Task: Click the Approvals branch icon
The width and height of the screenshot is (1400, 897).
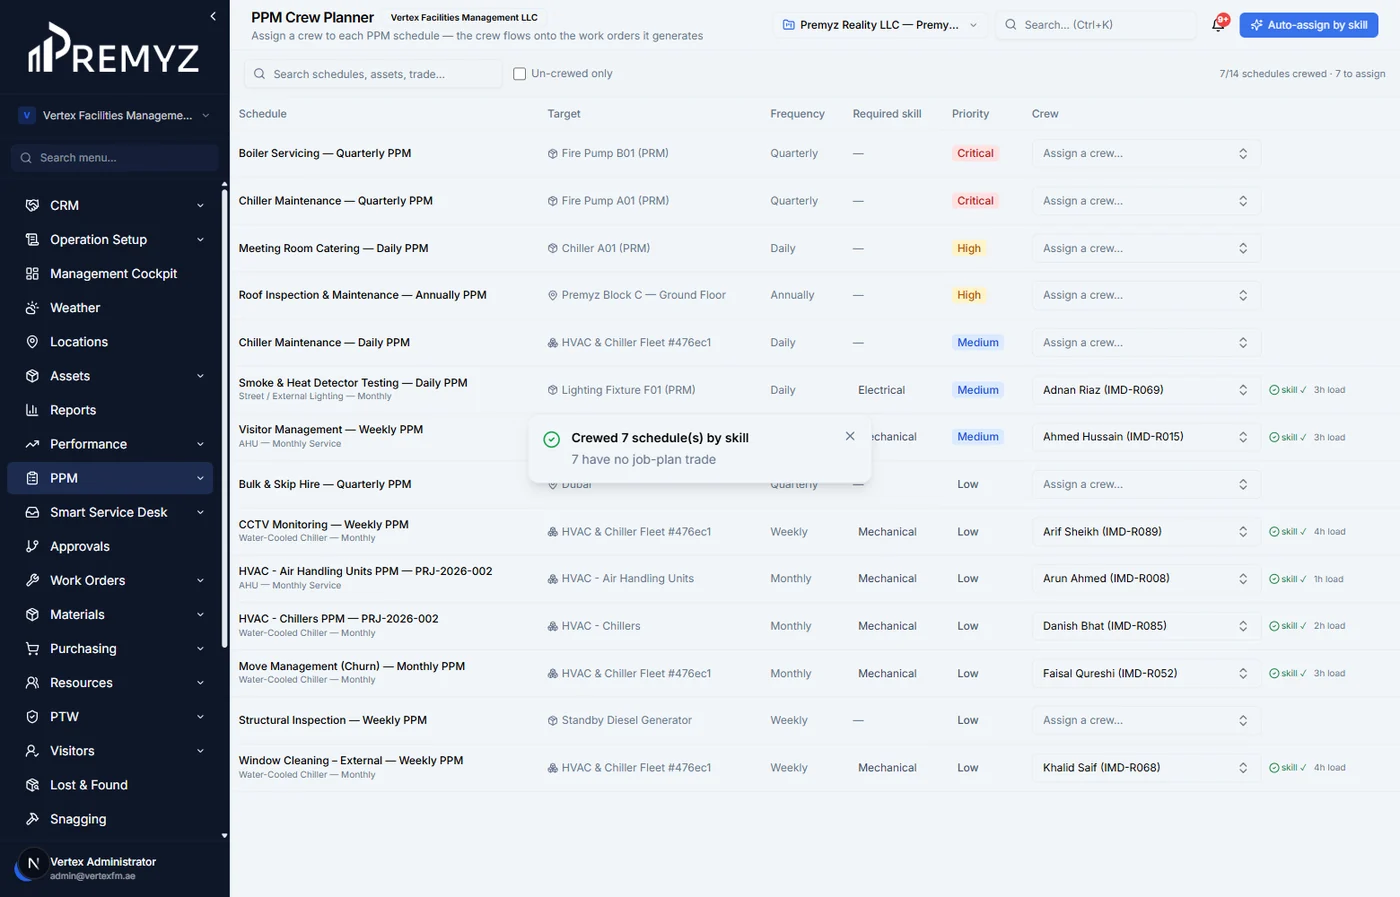Action: tap(32, 546)
